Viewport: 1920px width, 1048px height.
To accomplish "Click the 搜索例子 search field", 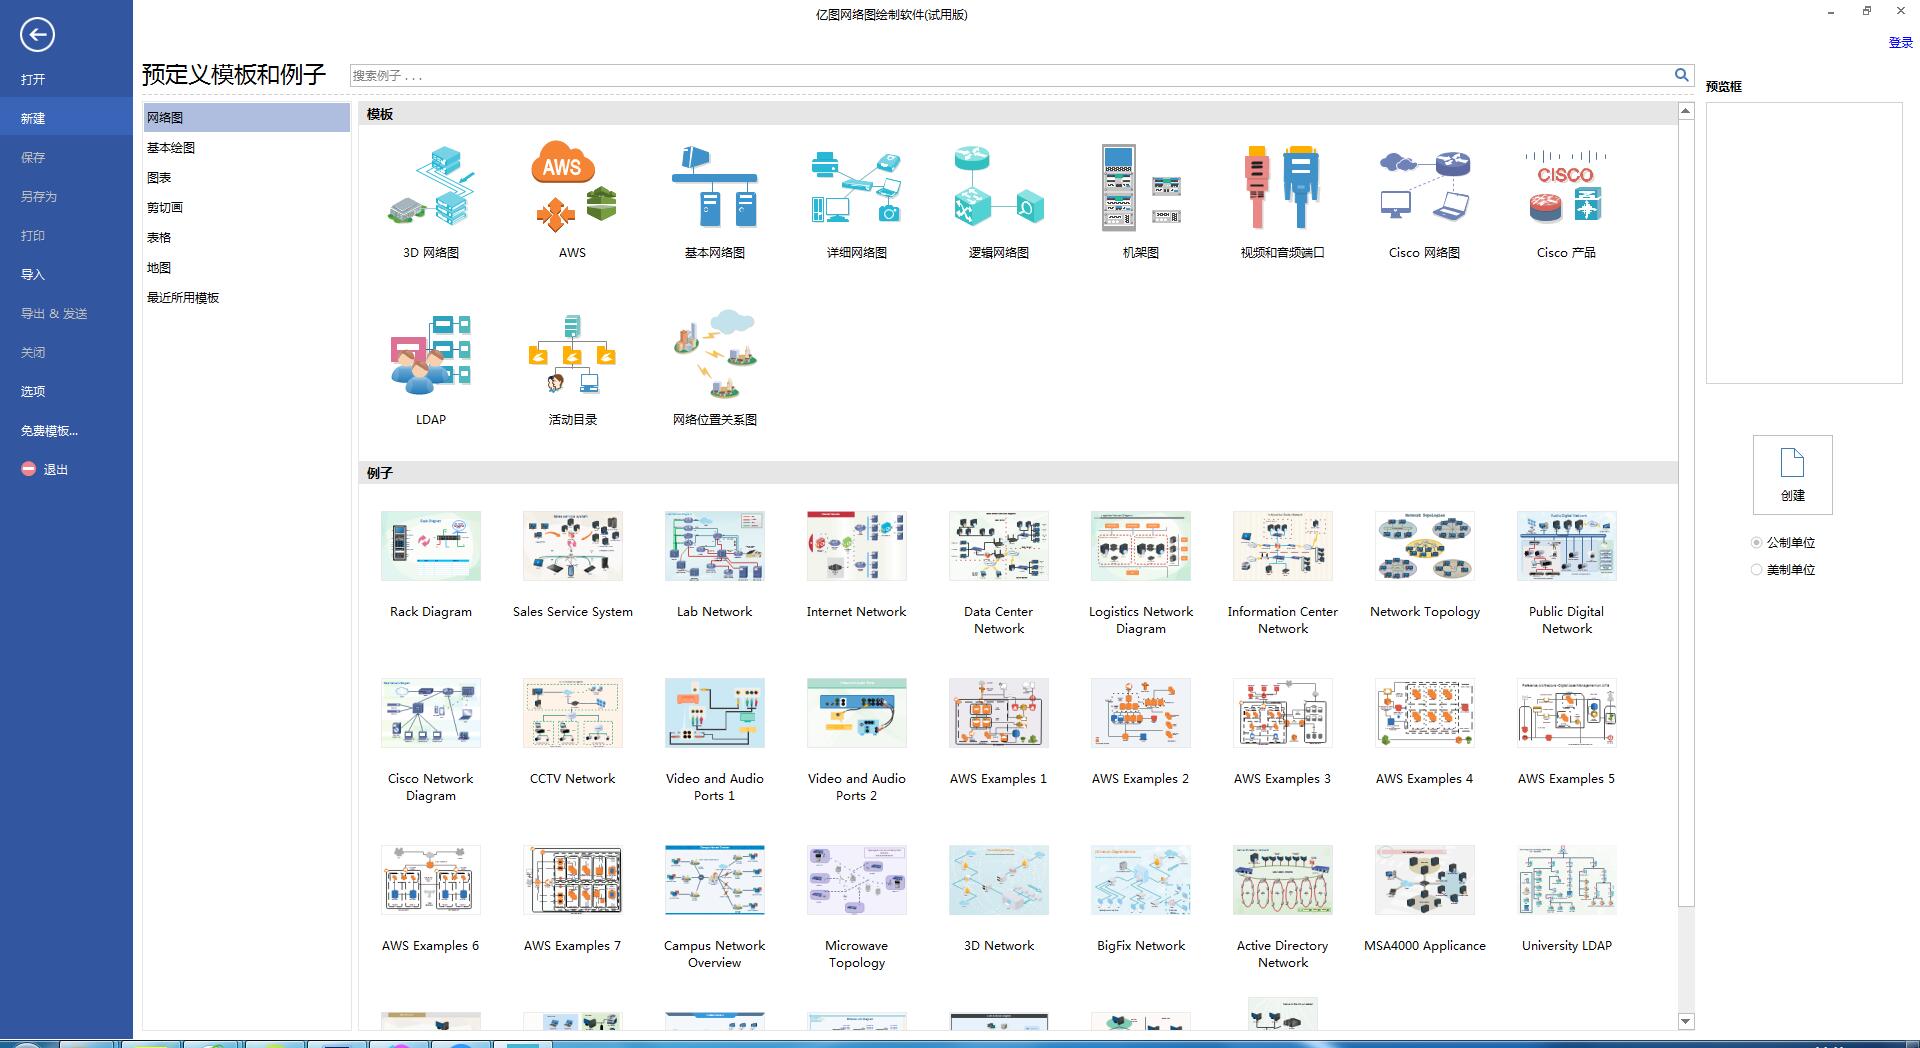I will (x=1010, y=75).
